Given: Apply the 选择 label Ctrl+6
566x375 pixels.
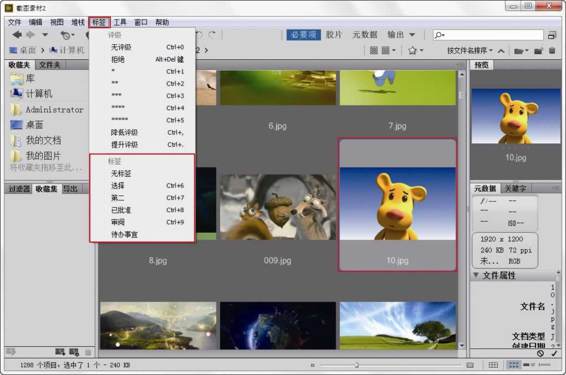Looking at the screenshot, I should pos(142,186).
